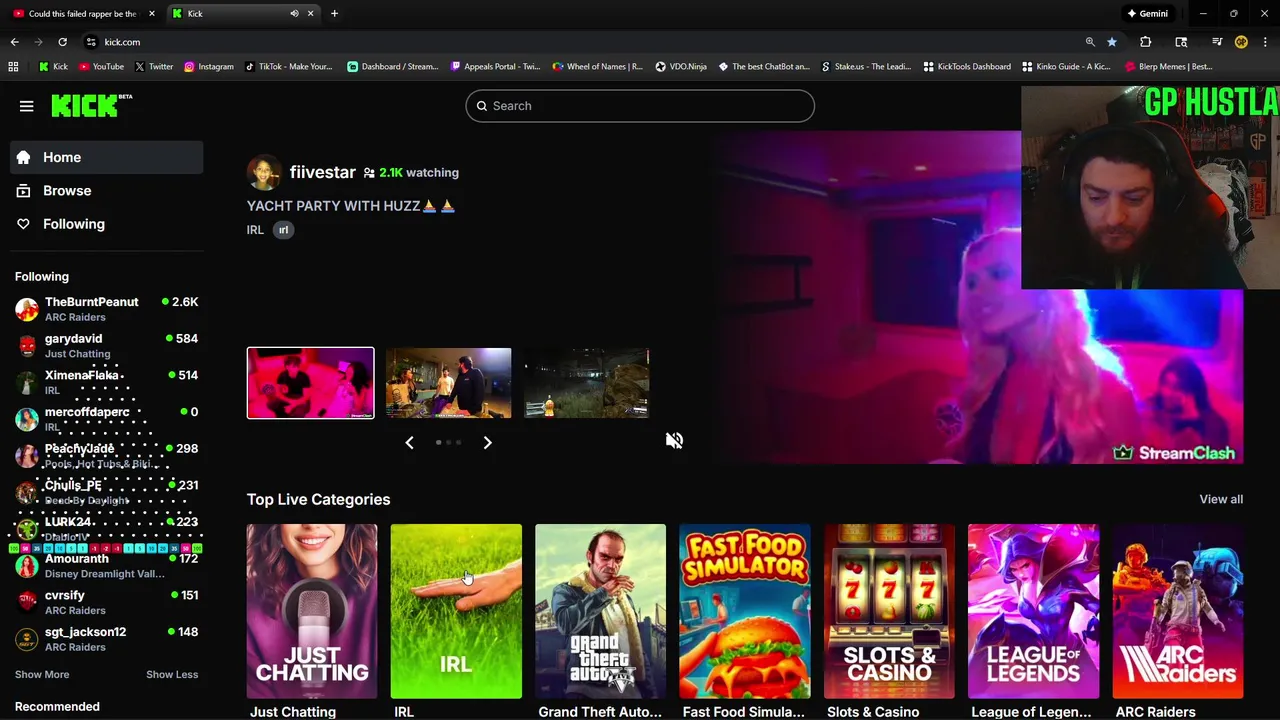Open the Instagram bookmark
Screen dimensions: 1280x720
coord(208,67)
